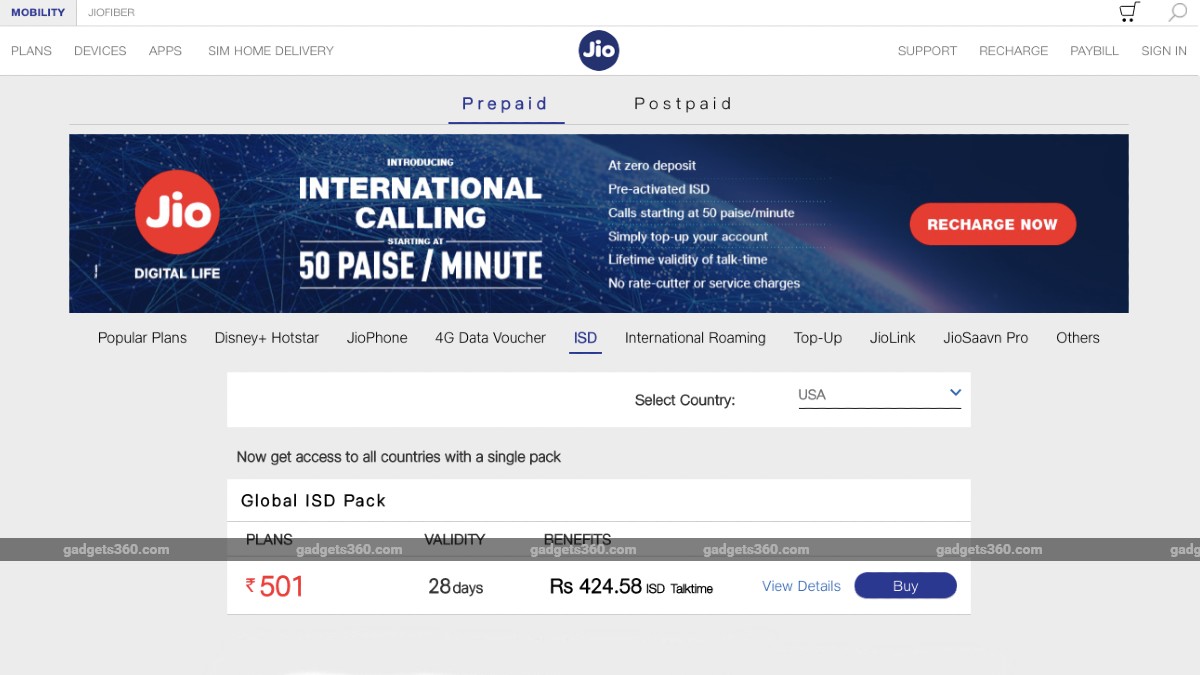View Details of the Rs 501 plan
1200x675 pixels.
click(800, 586)
